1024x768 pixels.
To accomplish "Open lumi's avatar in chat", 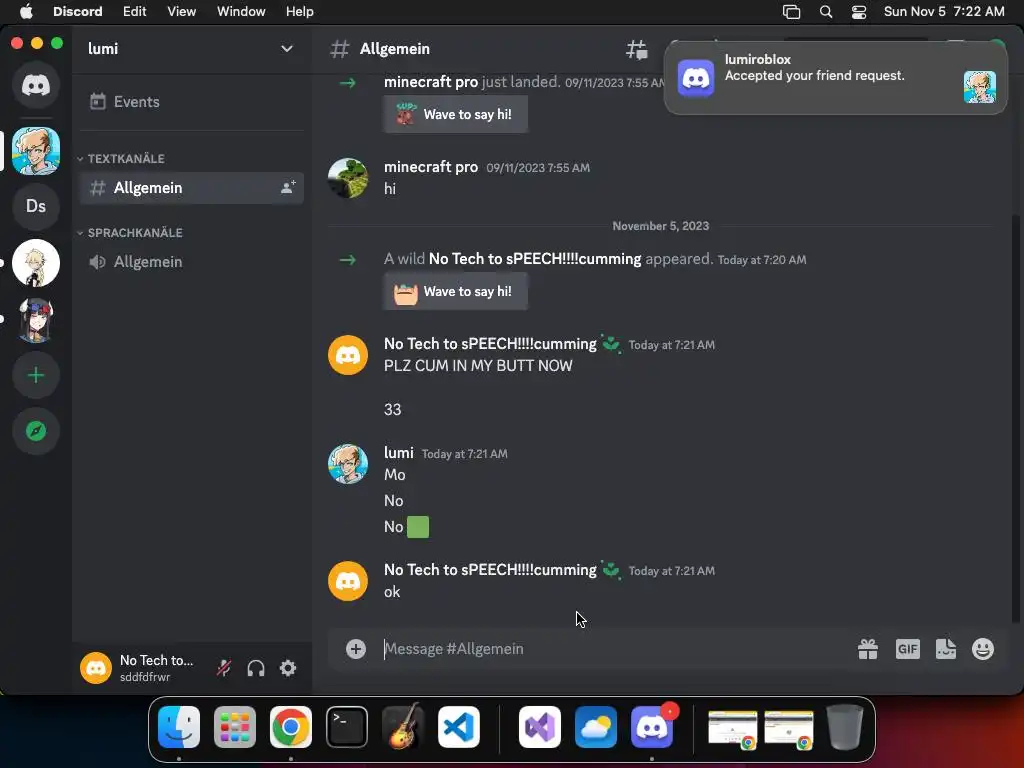I will (x=347, y=464).
